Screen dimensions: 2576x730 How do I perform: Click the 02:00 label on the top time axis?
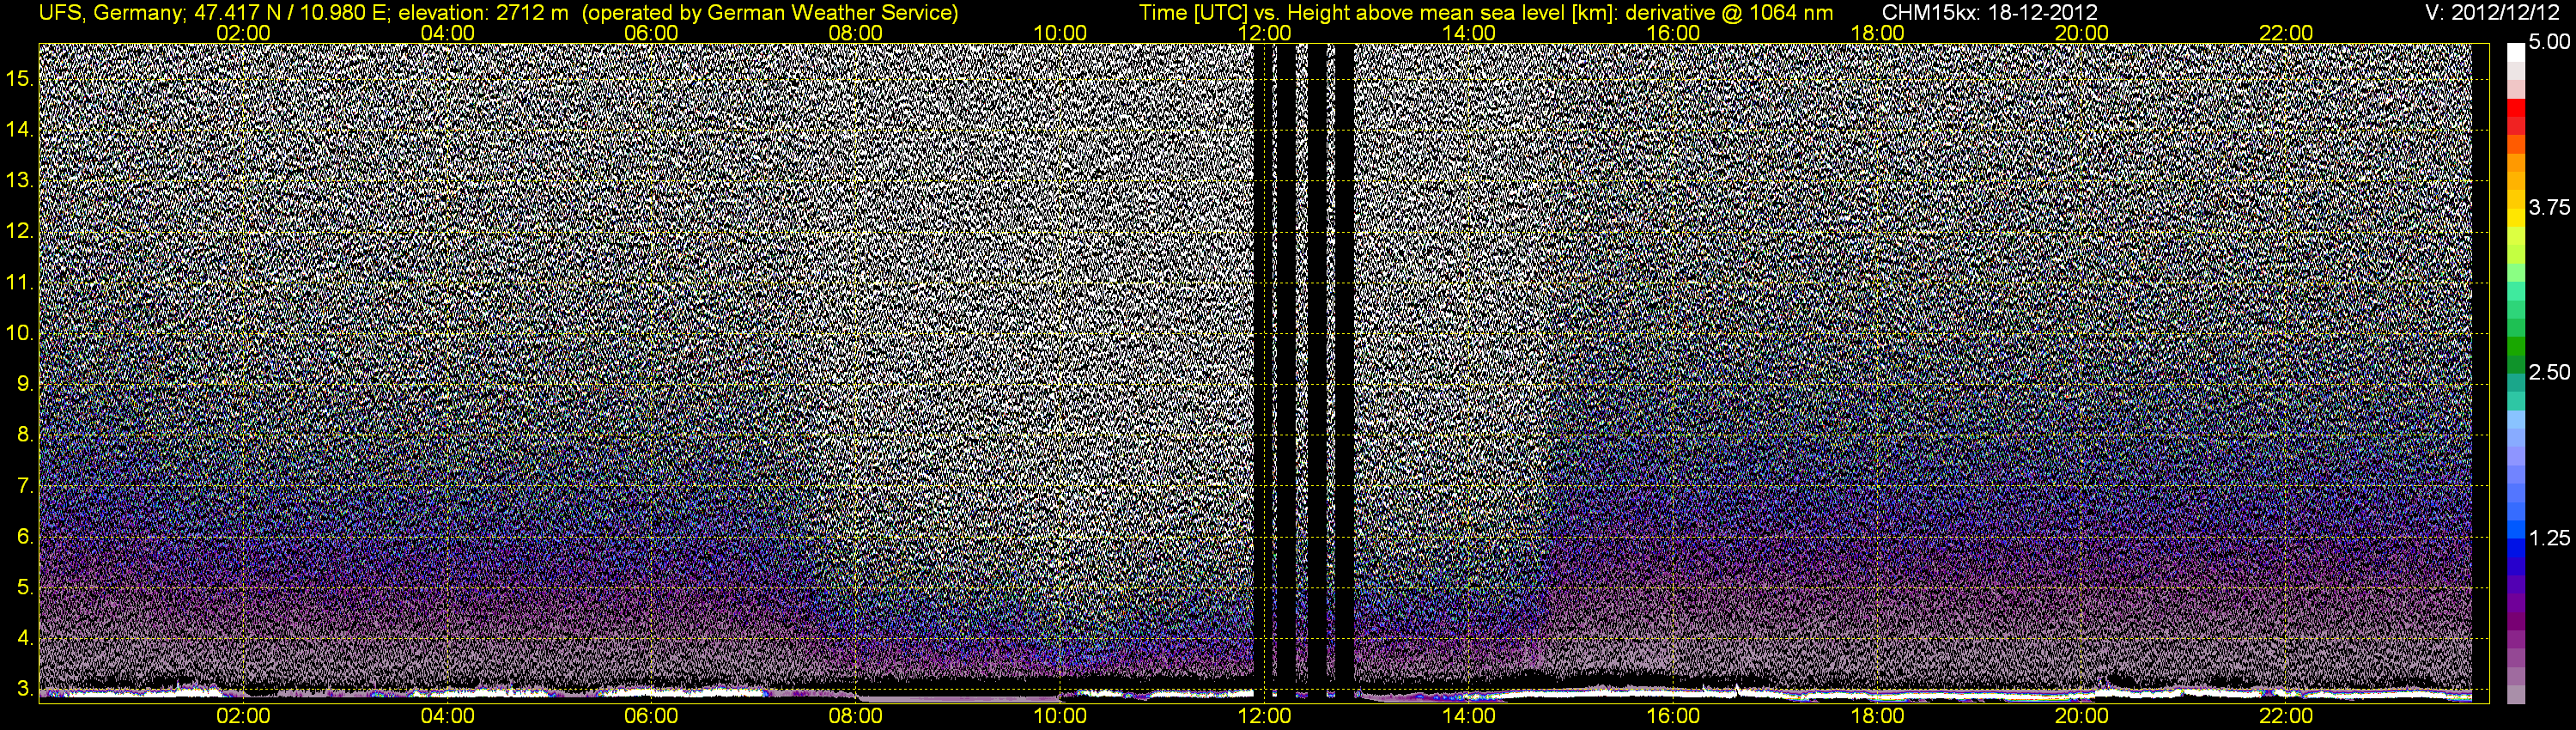pos(243,33)
